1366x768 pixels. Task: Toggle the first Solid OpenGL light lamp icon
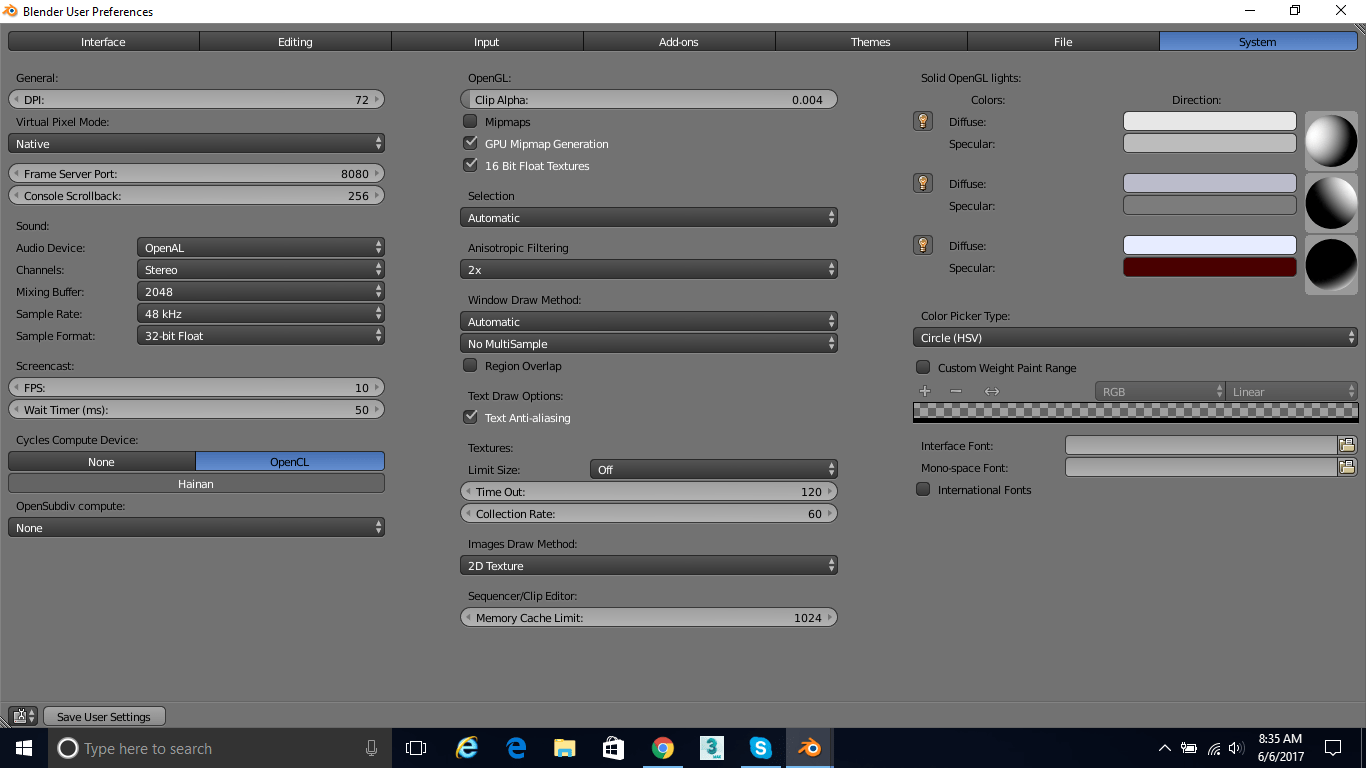922,120
